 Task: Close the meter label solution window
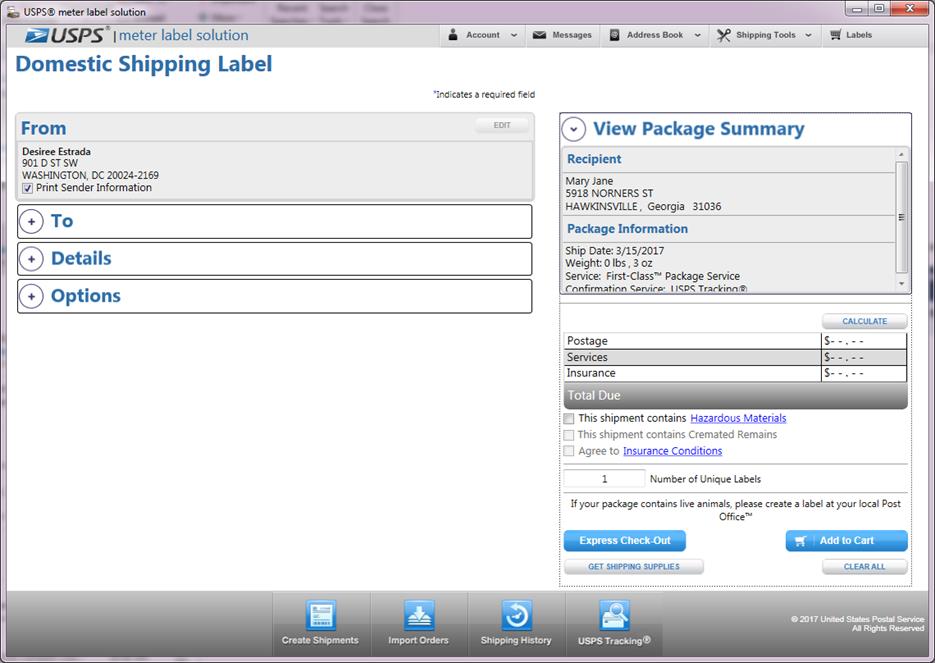tap(909, 8)
